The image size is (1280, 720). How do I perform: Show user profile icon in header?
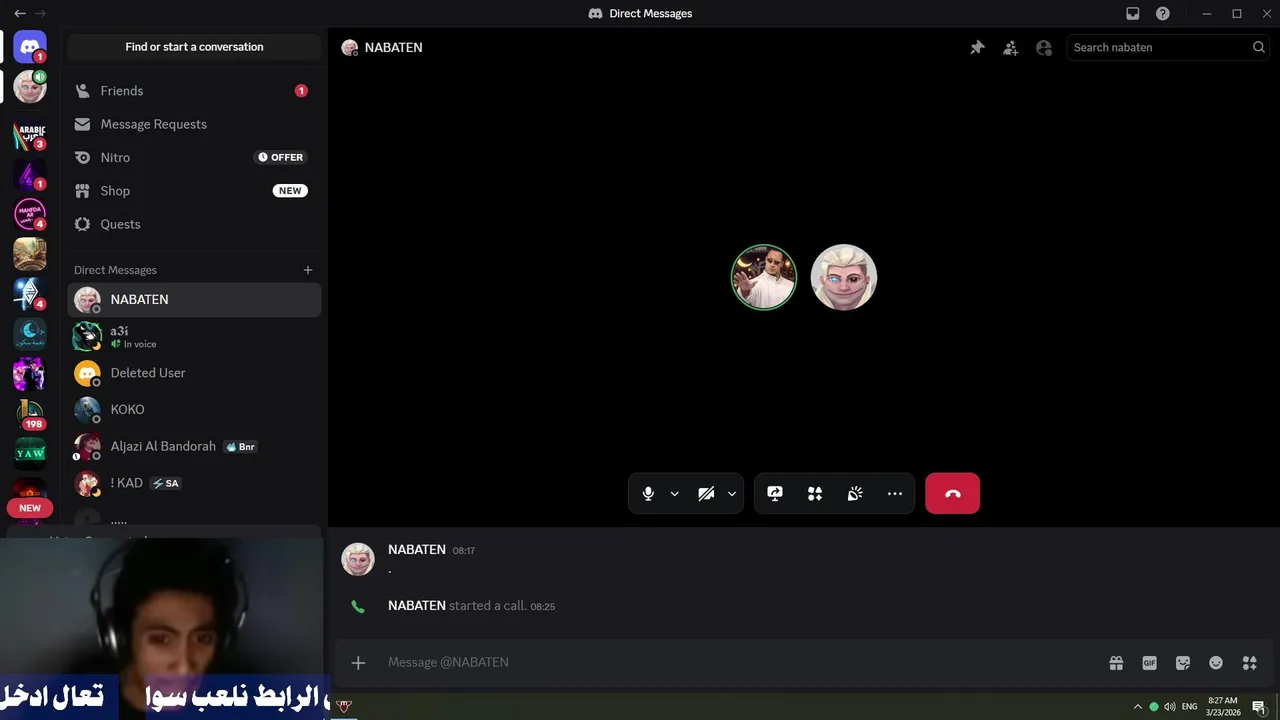1044,47
